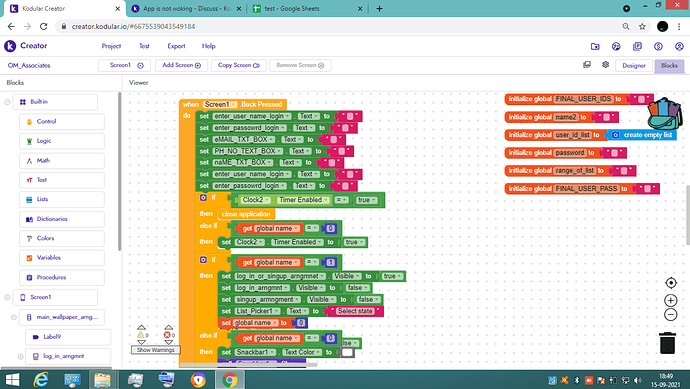Screen dimensions: 690x389
Task: Click the blocks palette vertical scrollbar
Action: 119,172
